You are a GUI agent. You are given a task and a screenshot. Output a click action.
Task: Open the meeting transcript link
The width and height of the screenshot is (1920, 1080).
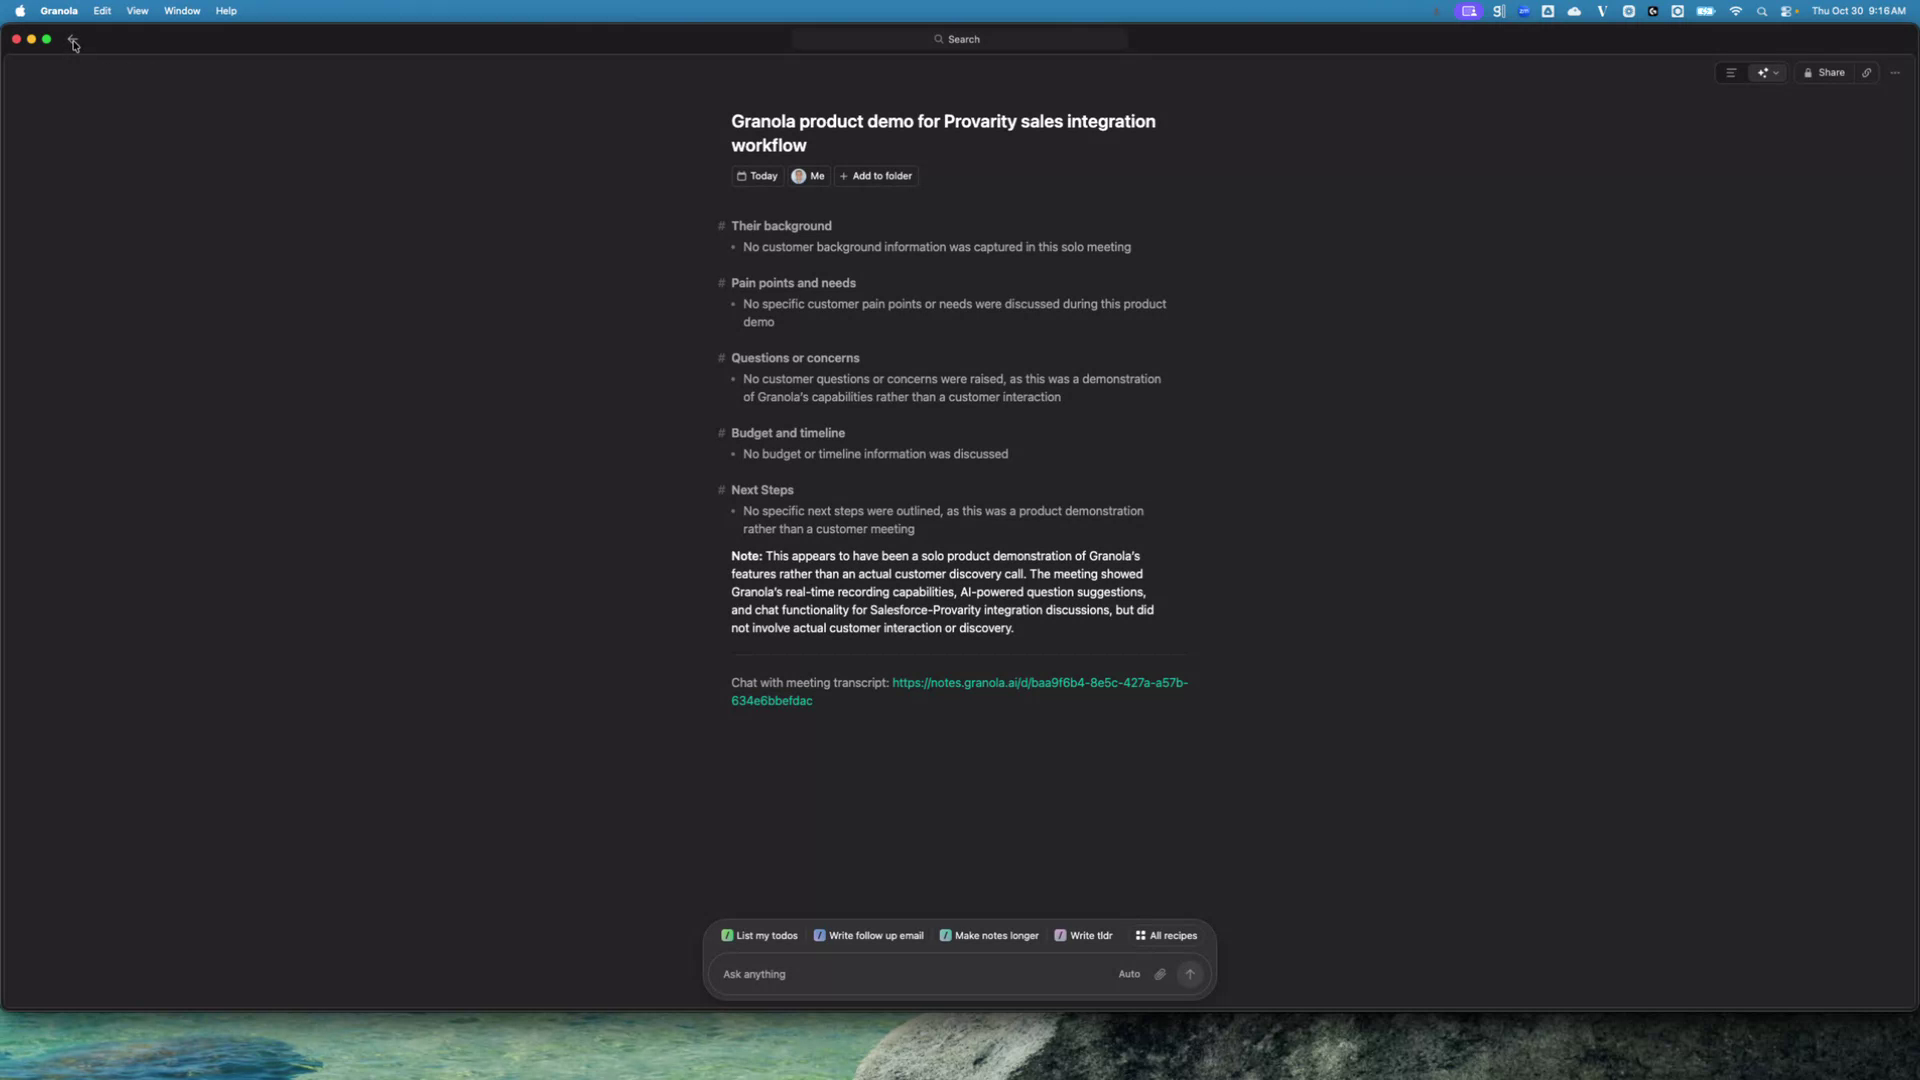[1039, 683]
